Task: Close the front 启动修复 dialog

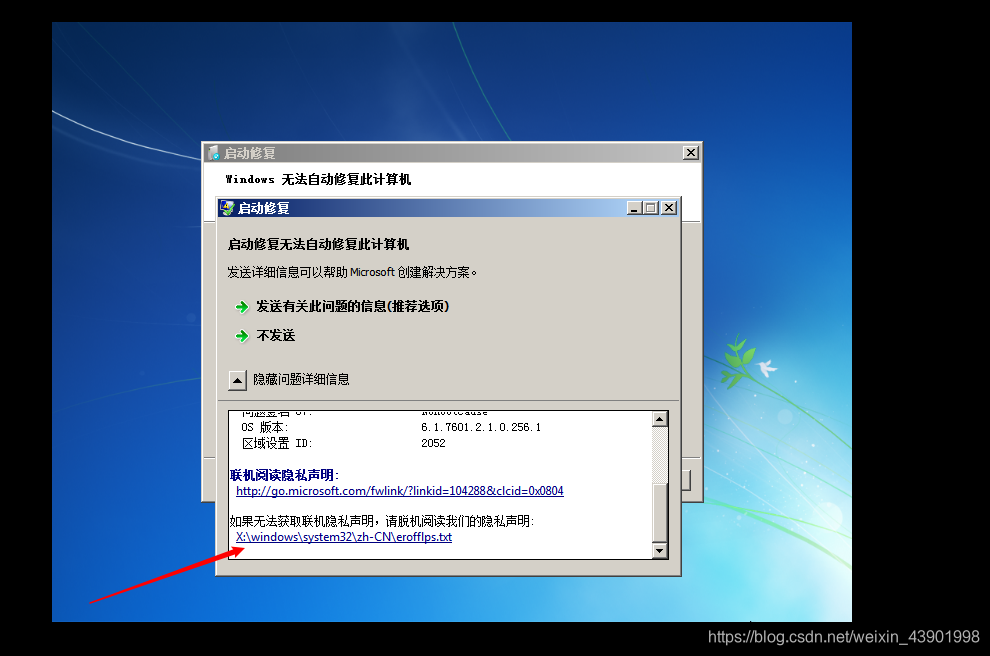Action: point(669,208)
